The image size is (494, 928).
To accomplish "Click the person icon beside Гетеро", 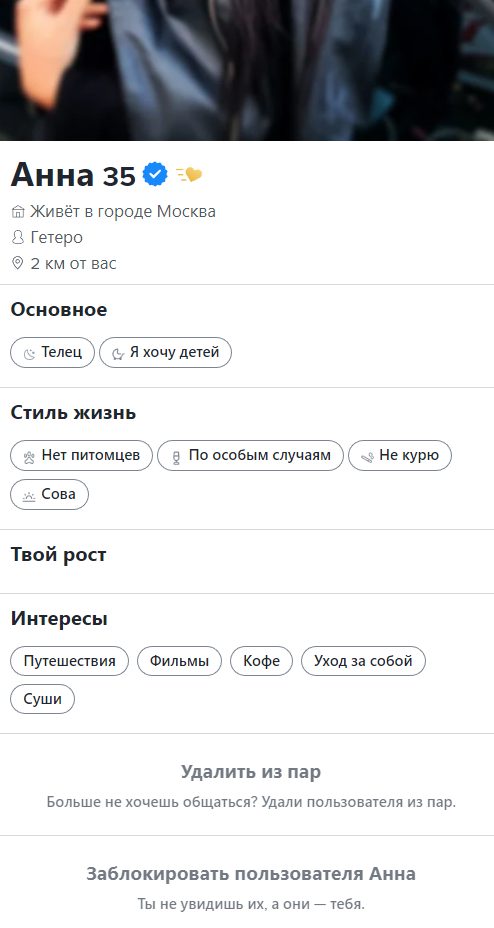I will click(18, 238).
